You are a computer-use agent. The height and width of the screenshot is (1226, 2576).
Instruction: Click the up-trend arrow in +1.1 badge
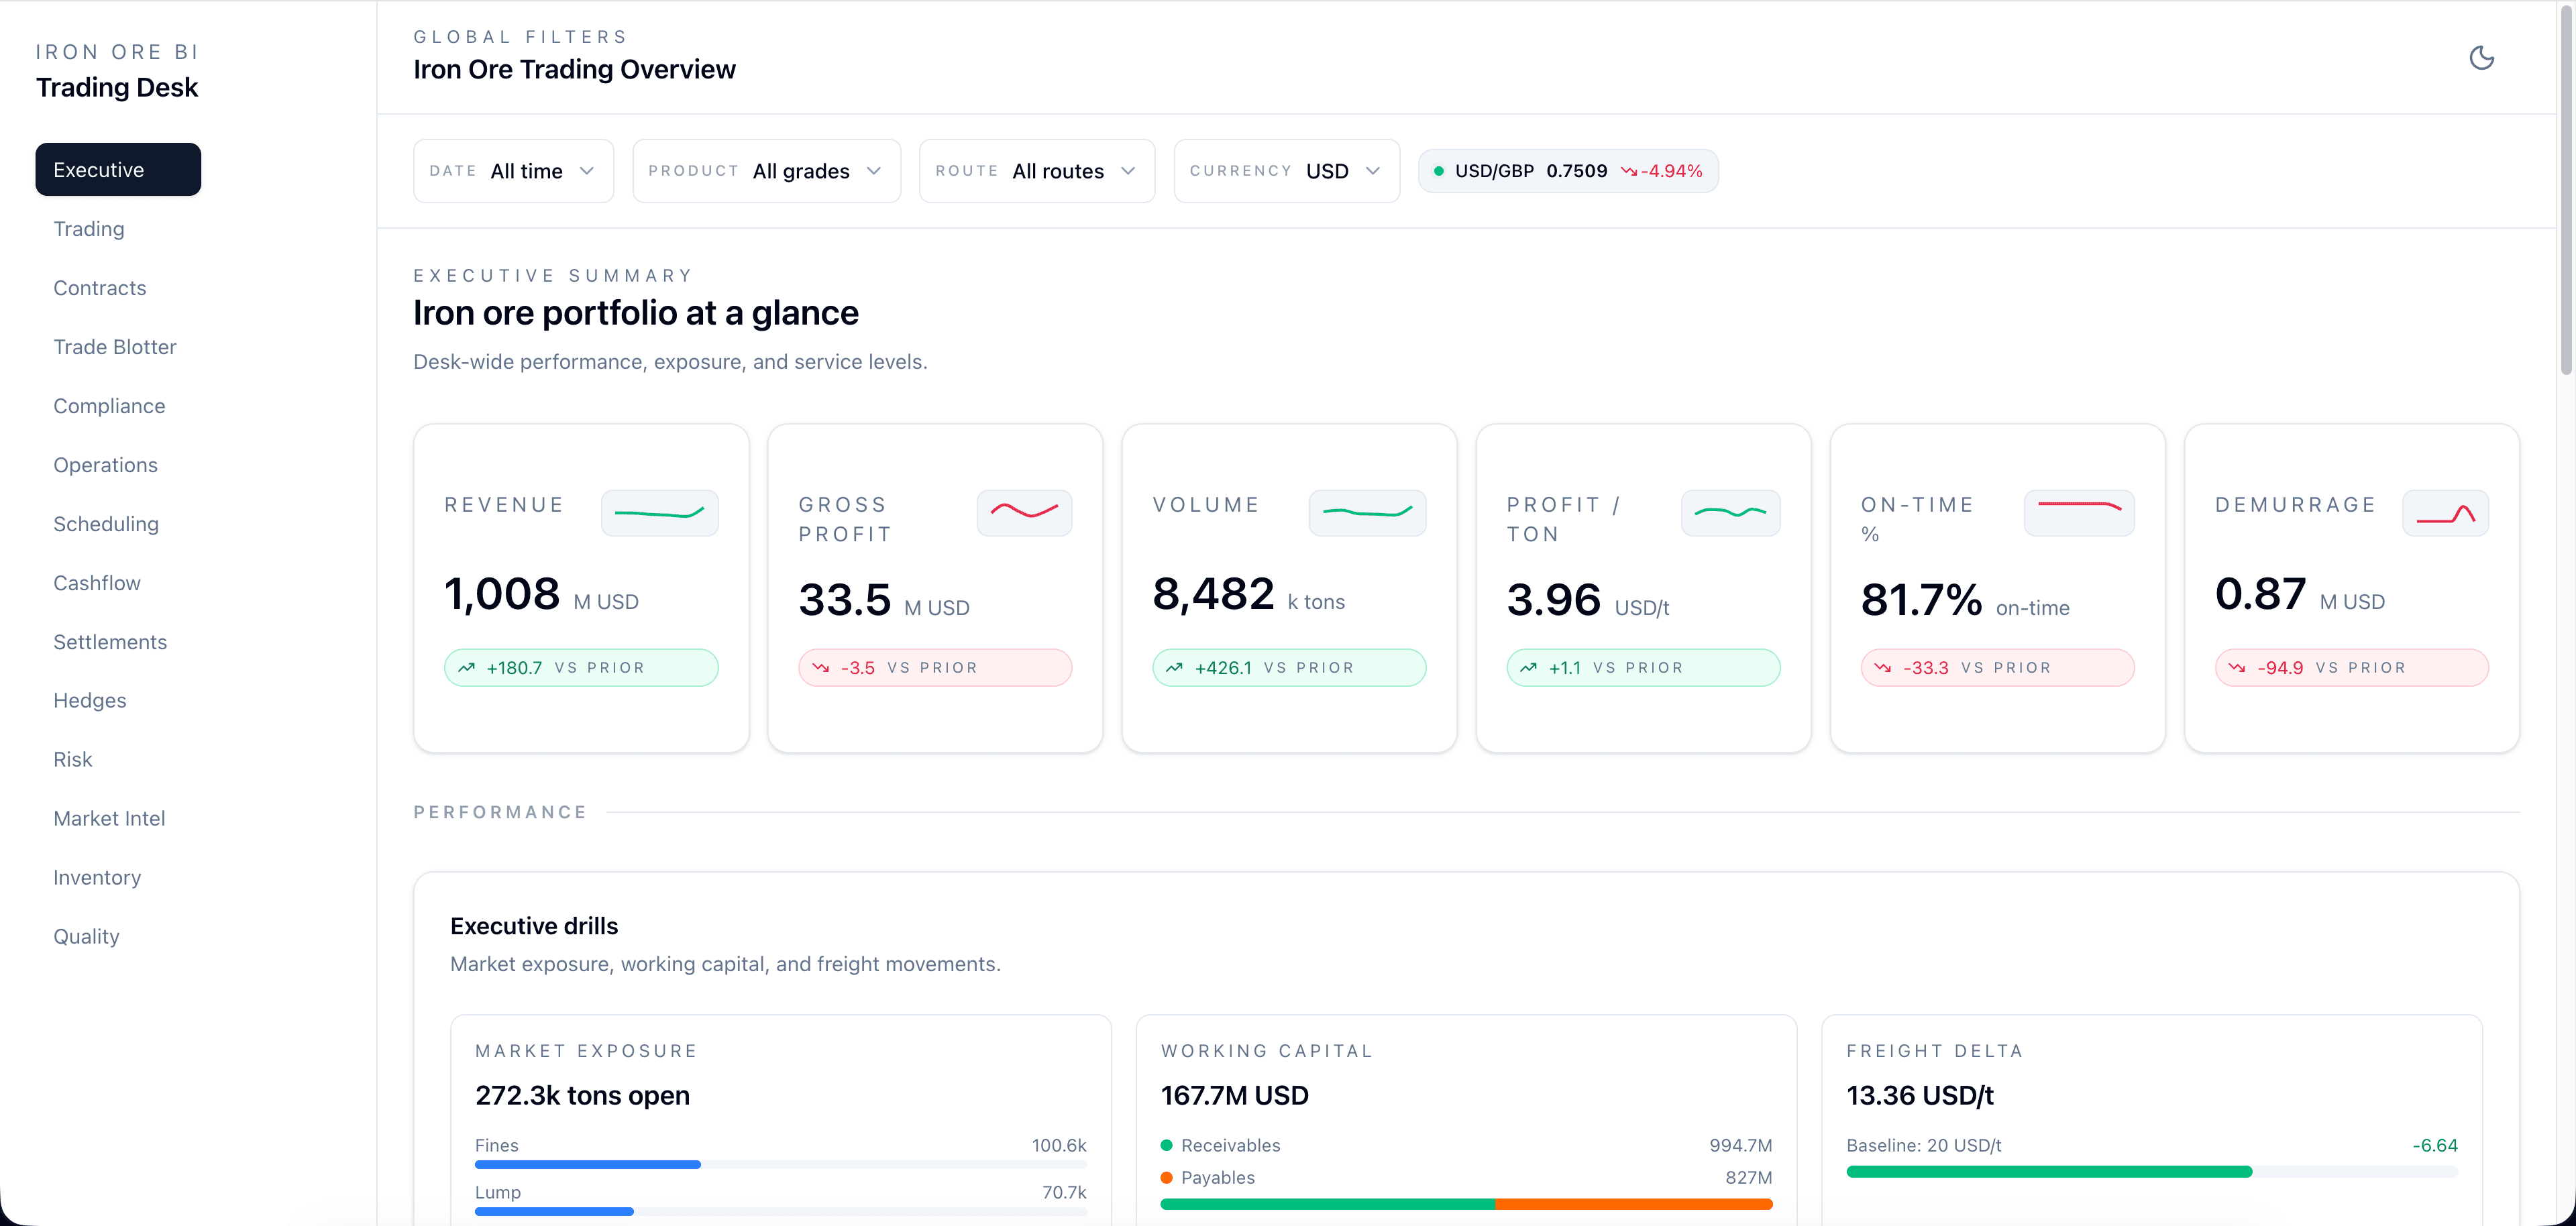1528,668
